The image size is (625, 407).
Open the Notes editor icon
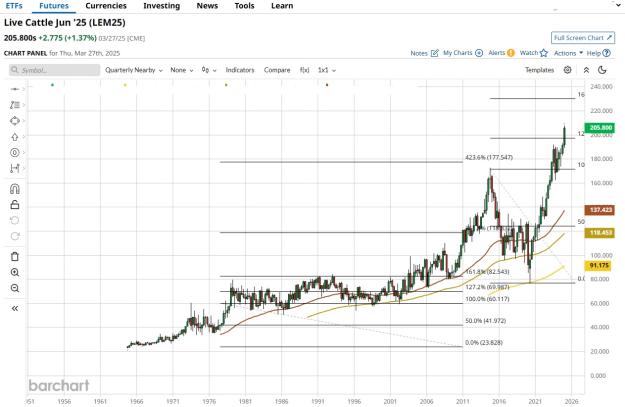click(x=435, y=53)
